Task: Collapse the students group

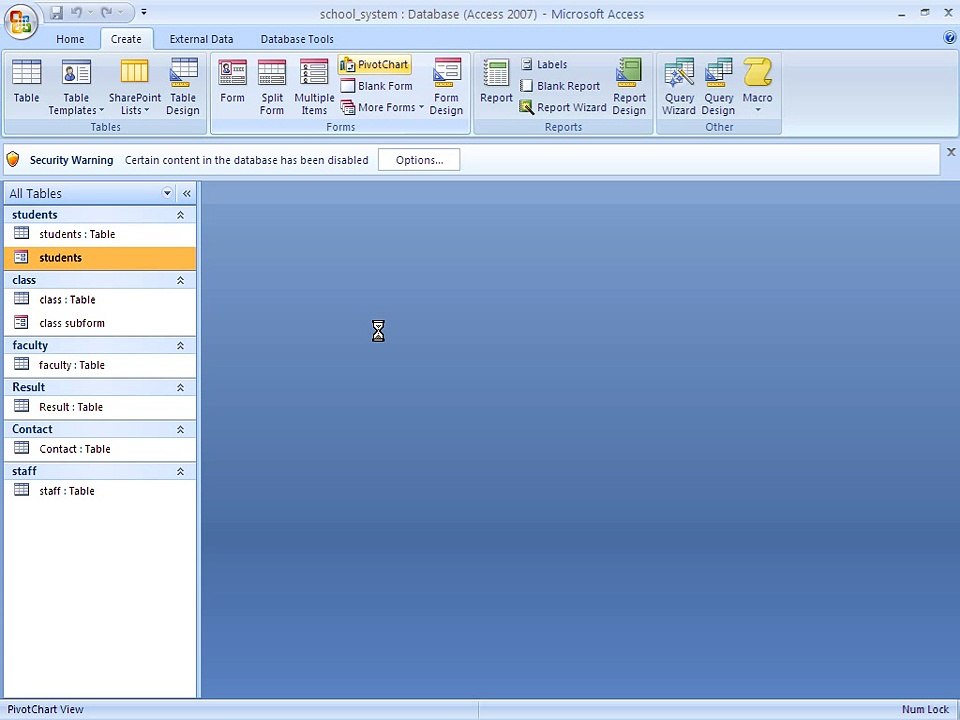Action: coord(181,215)
